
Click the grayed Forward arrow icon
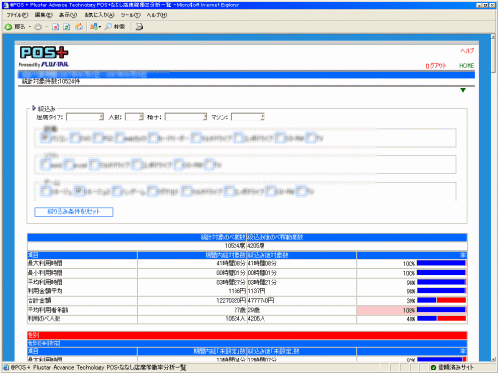[38, 27]
